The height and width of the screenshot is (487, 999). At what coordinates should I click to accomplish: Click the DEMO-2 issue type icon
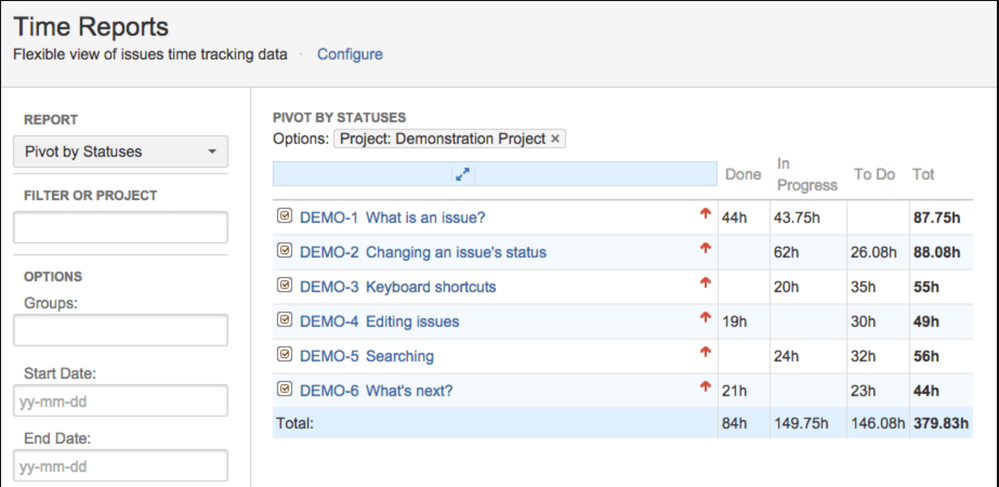(285, 251)
